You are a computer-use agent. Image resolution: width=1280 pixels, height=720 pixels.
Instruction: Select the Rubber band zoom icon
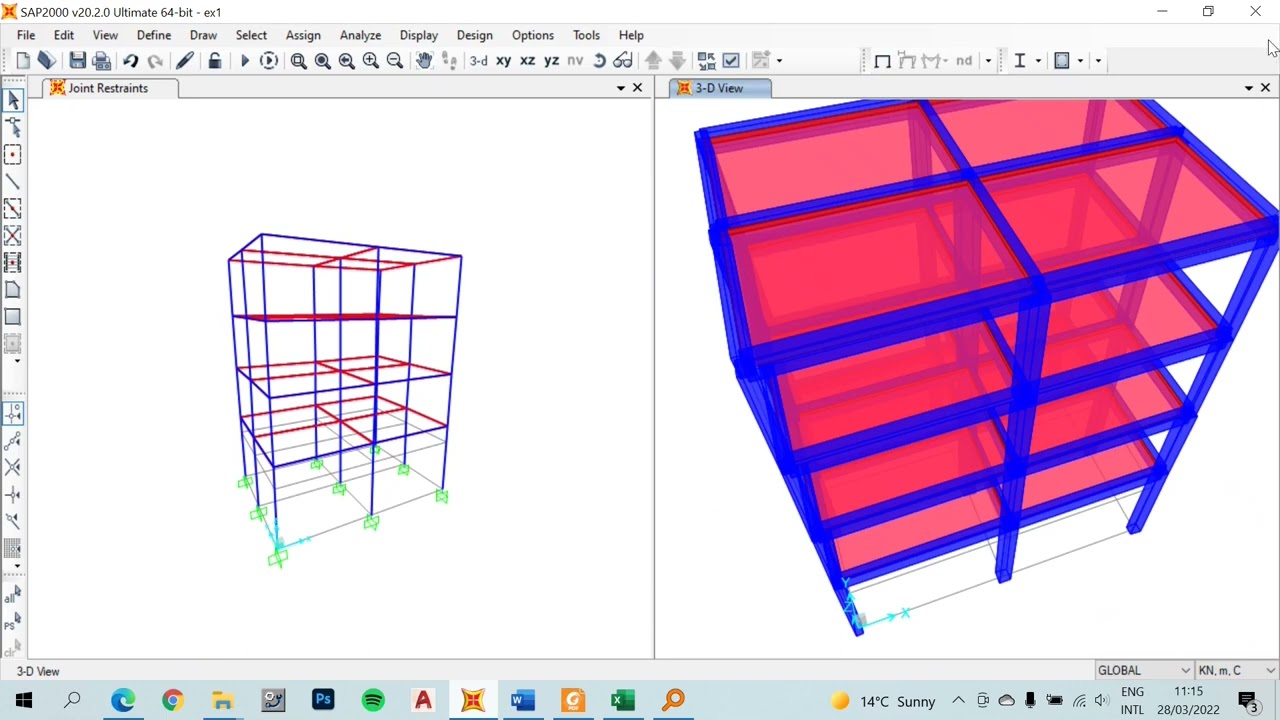[x=298, y=61]
